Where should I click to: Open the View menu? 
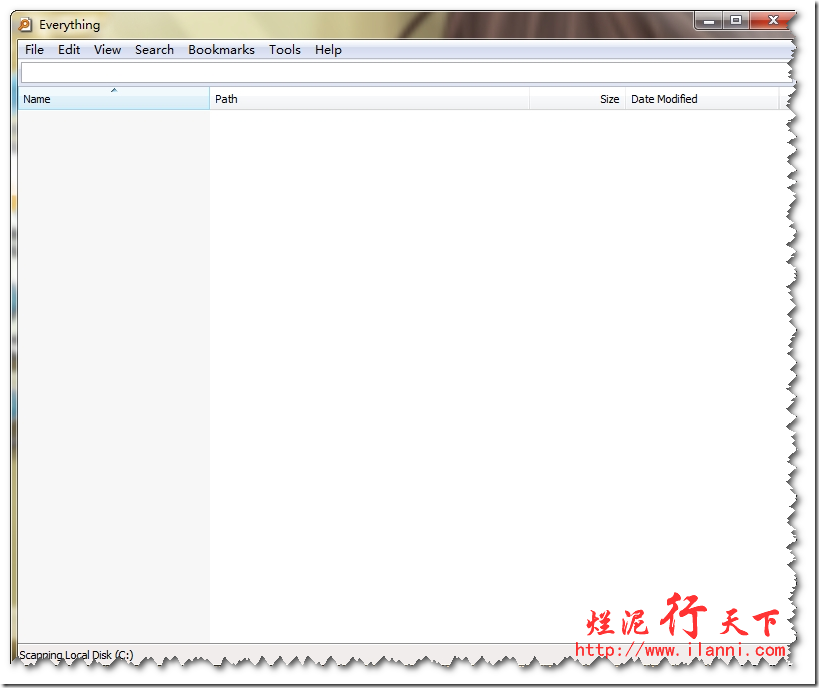(107, 50)
